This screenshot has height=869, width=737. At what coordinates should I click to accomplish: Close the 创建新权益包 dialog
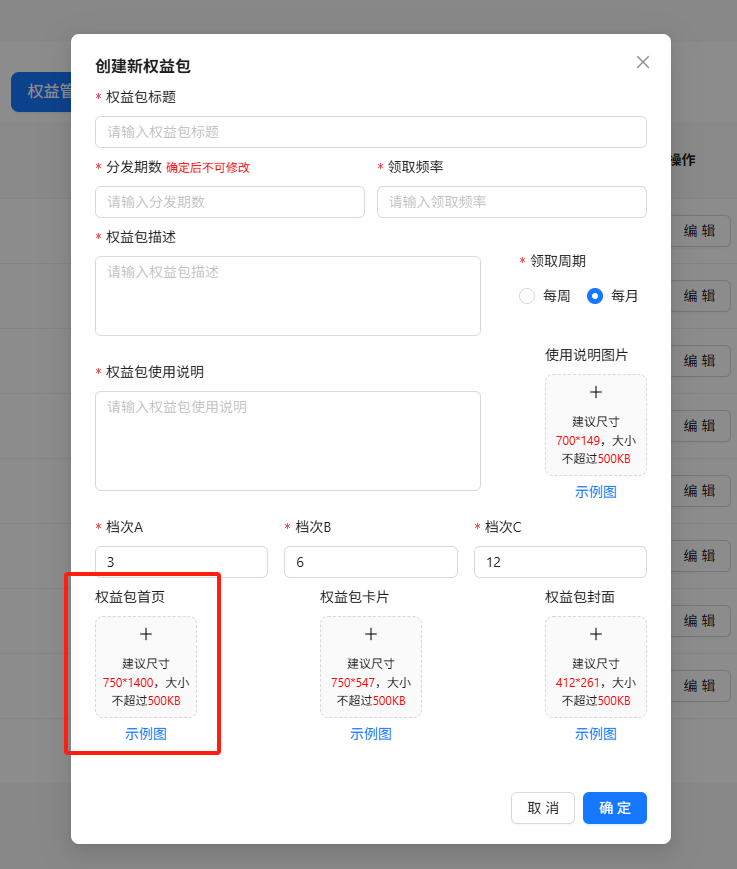[643, 62]
